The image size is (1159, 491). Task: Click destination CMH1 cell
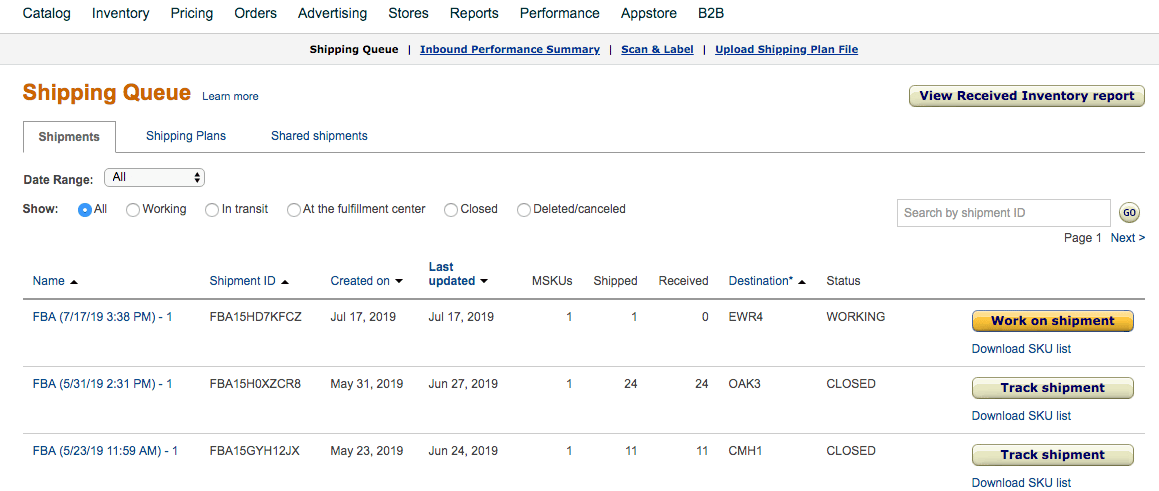pyautogui.click(x=745, y=451)
